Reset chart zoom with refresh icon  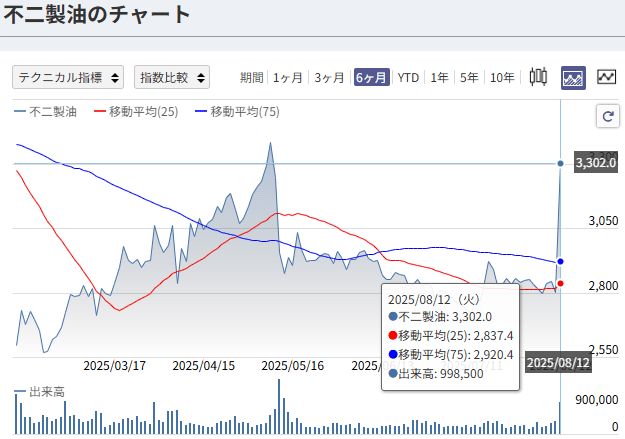point(608,116)
